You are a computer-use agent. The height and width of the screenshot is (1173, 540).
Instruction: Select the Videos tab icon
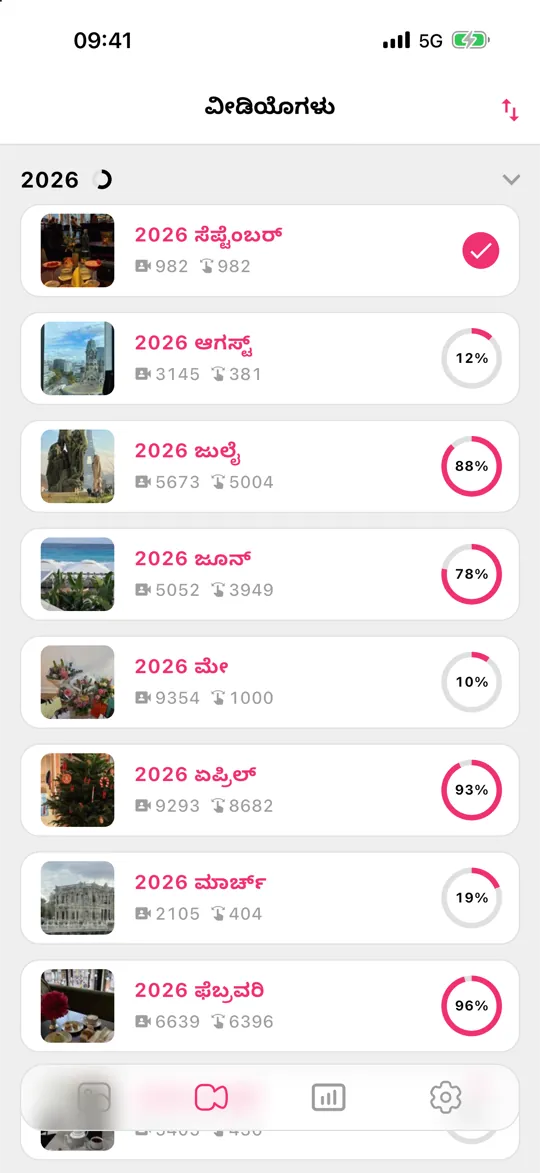(x=211, y=1097)
